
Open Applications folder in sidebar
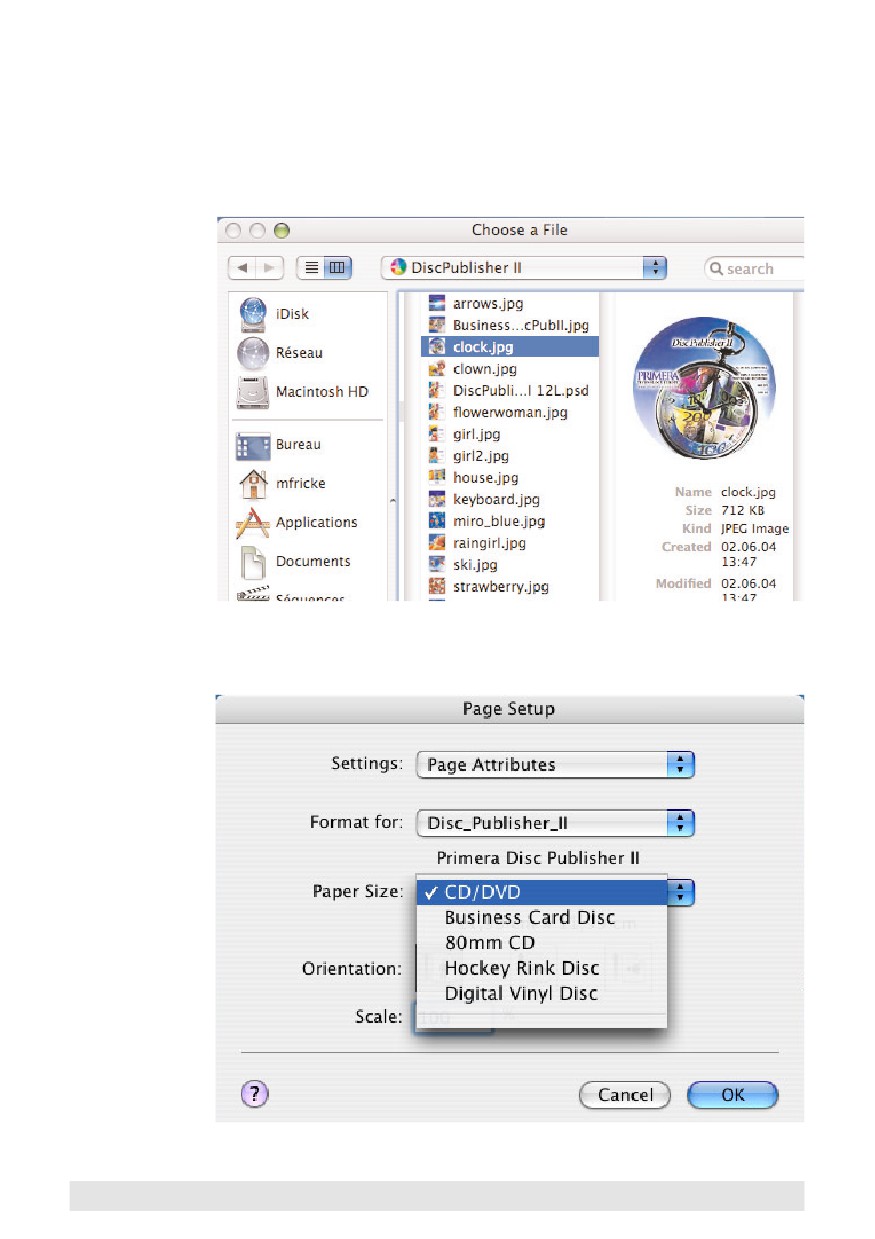point(297,522)
